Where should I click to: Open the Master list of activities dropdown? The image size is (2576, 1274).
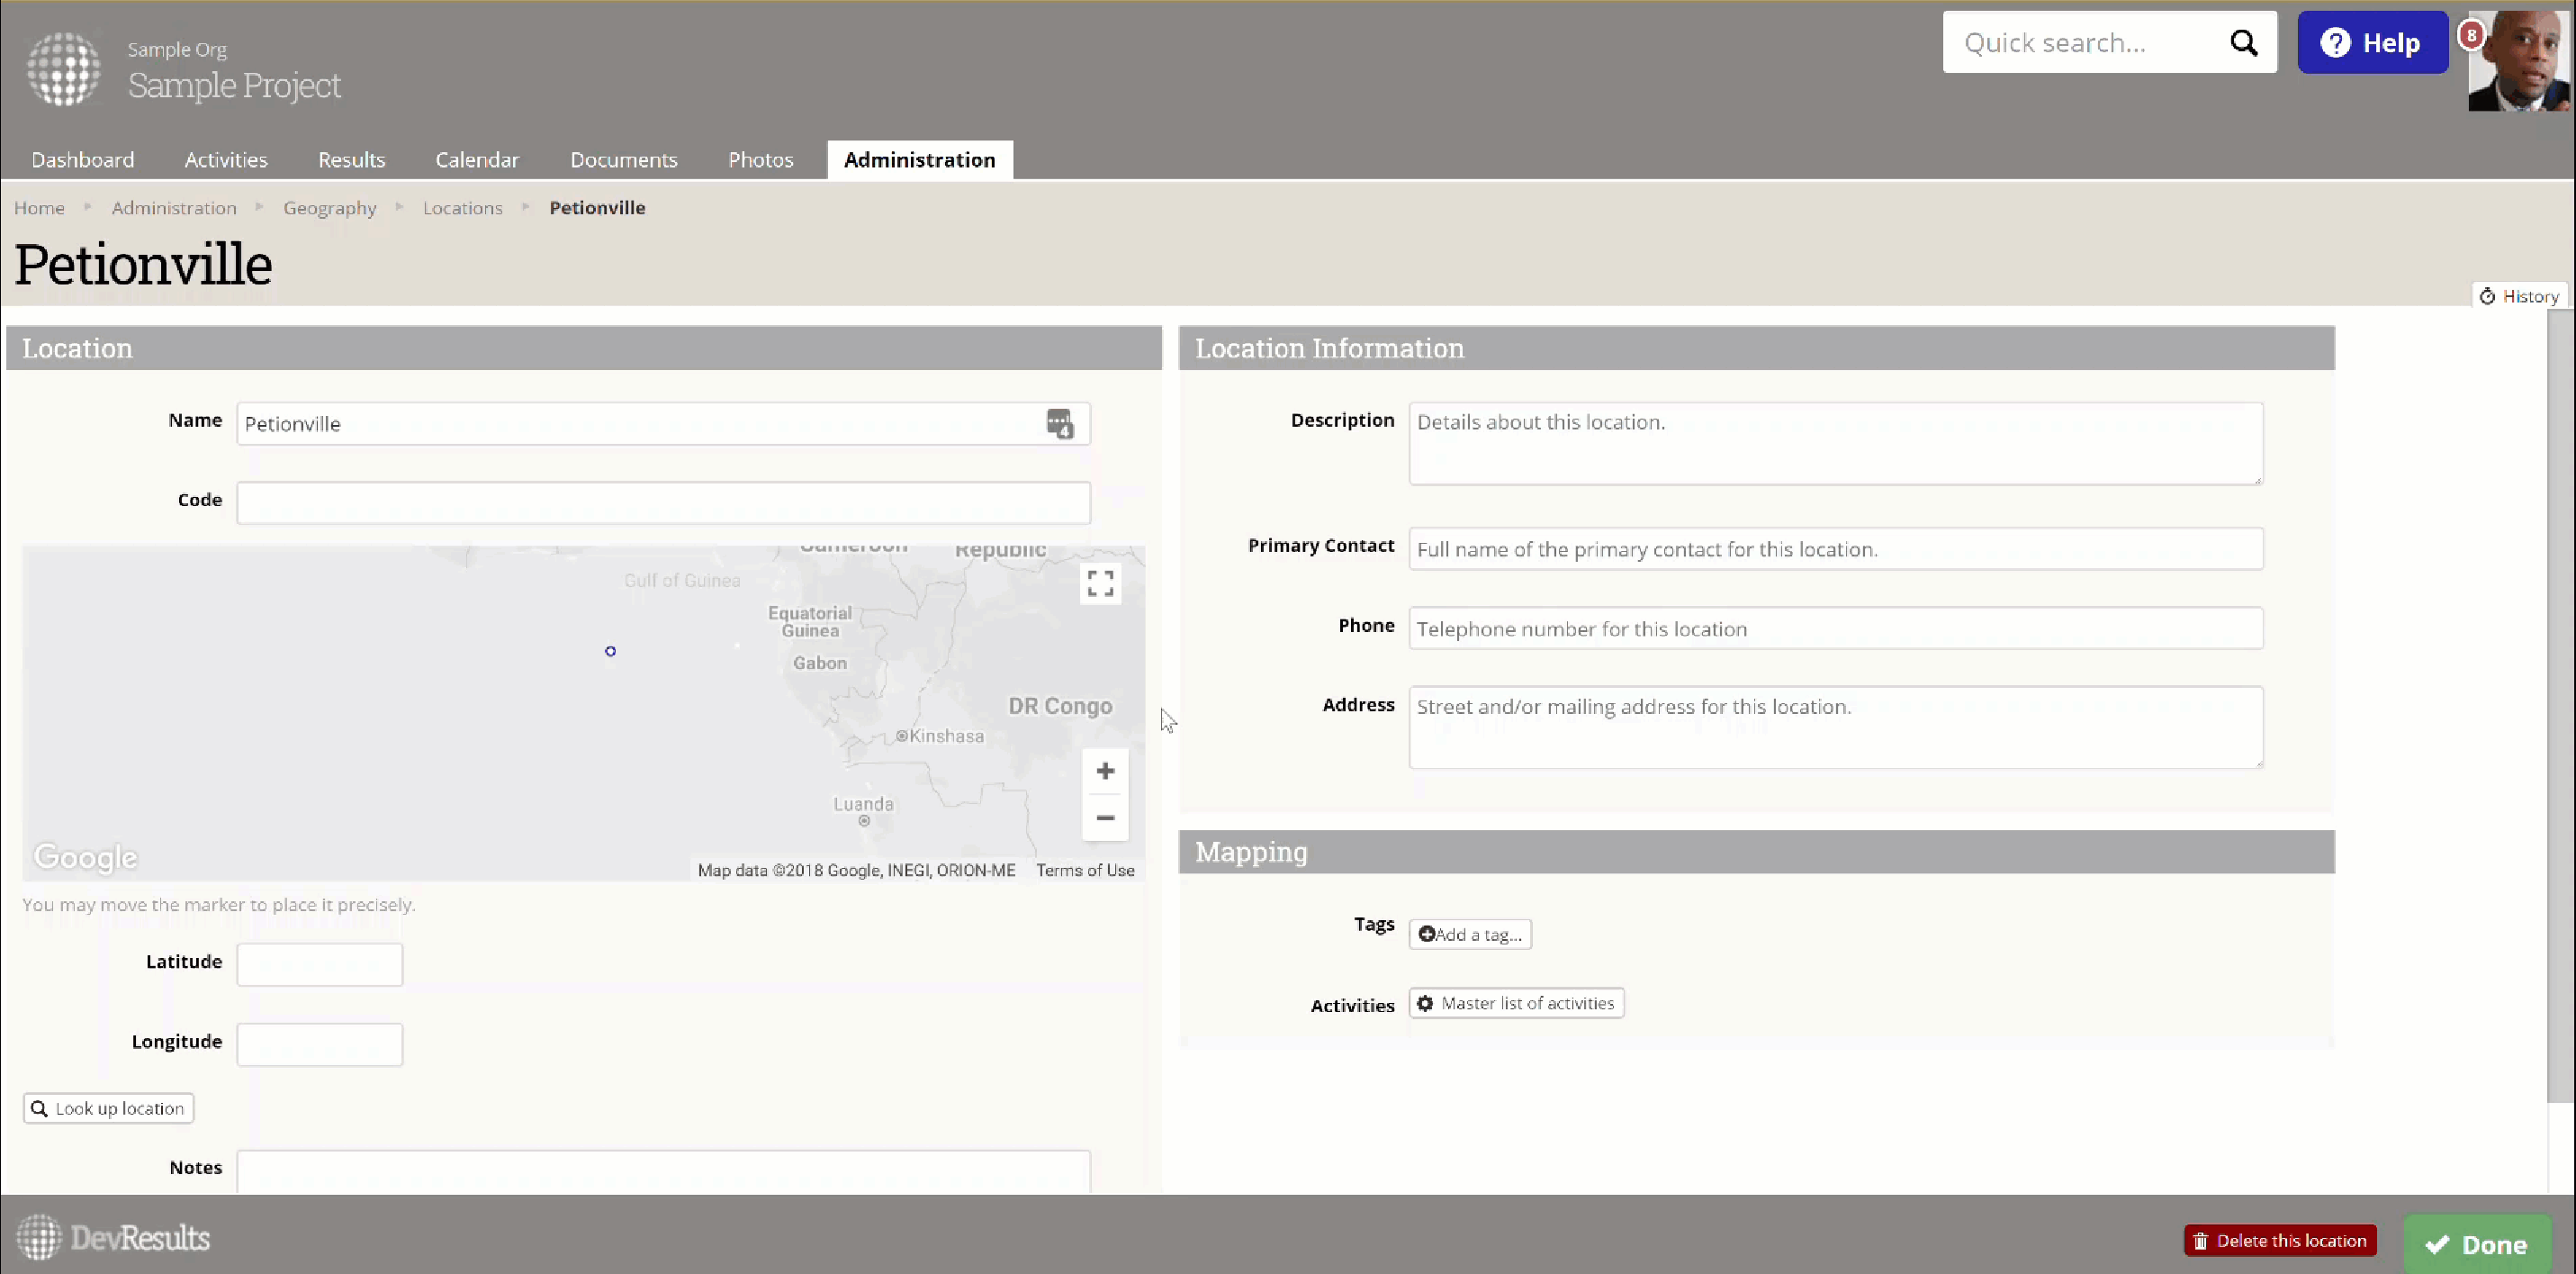[1516, 1003]
